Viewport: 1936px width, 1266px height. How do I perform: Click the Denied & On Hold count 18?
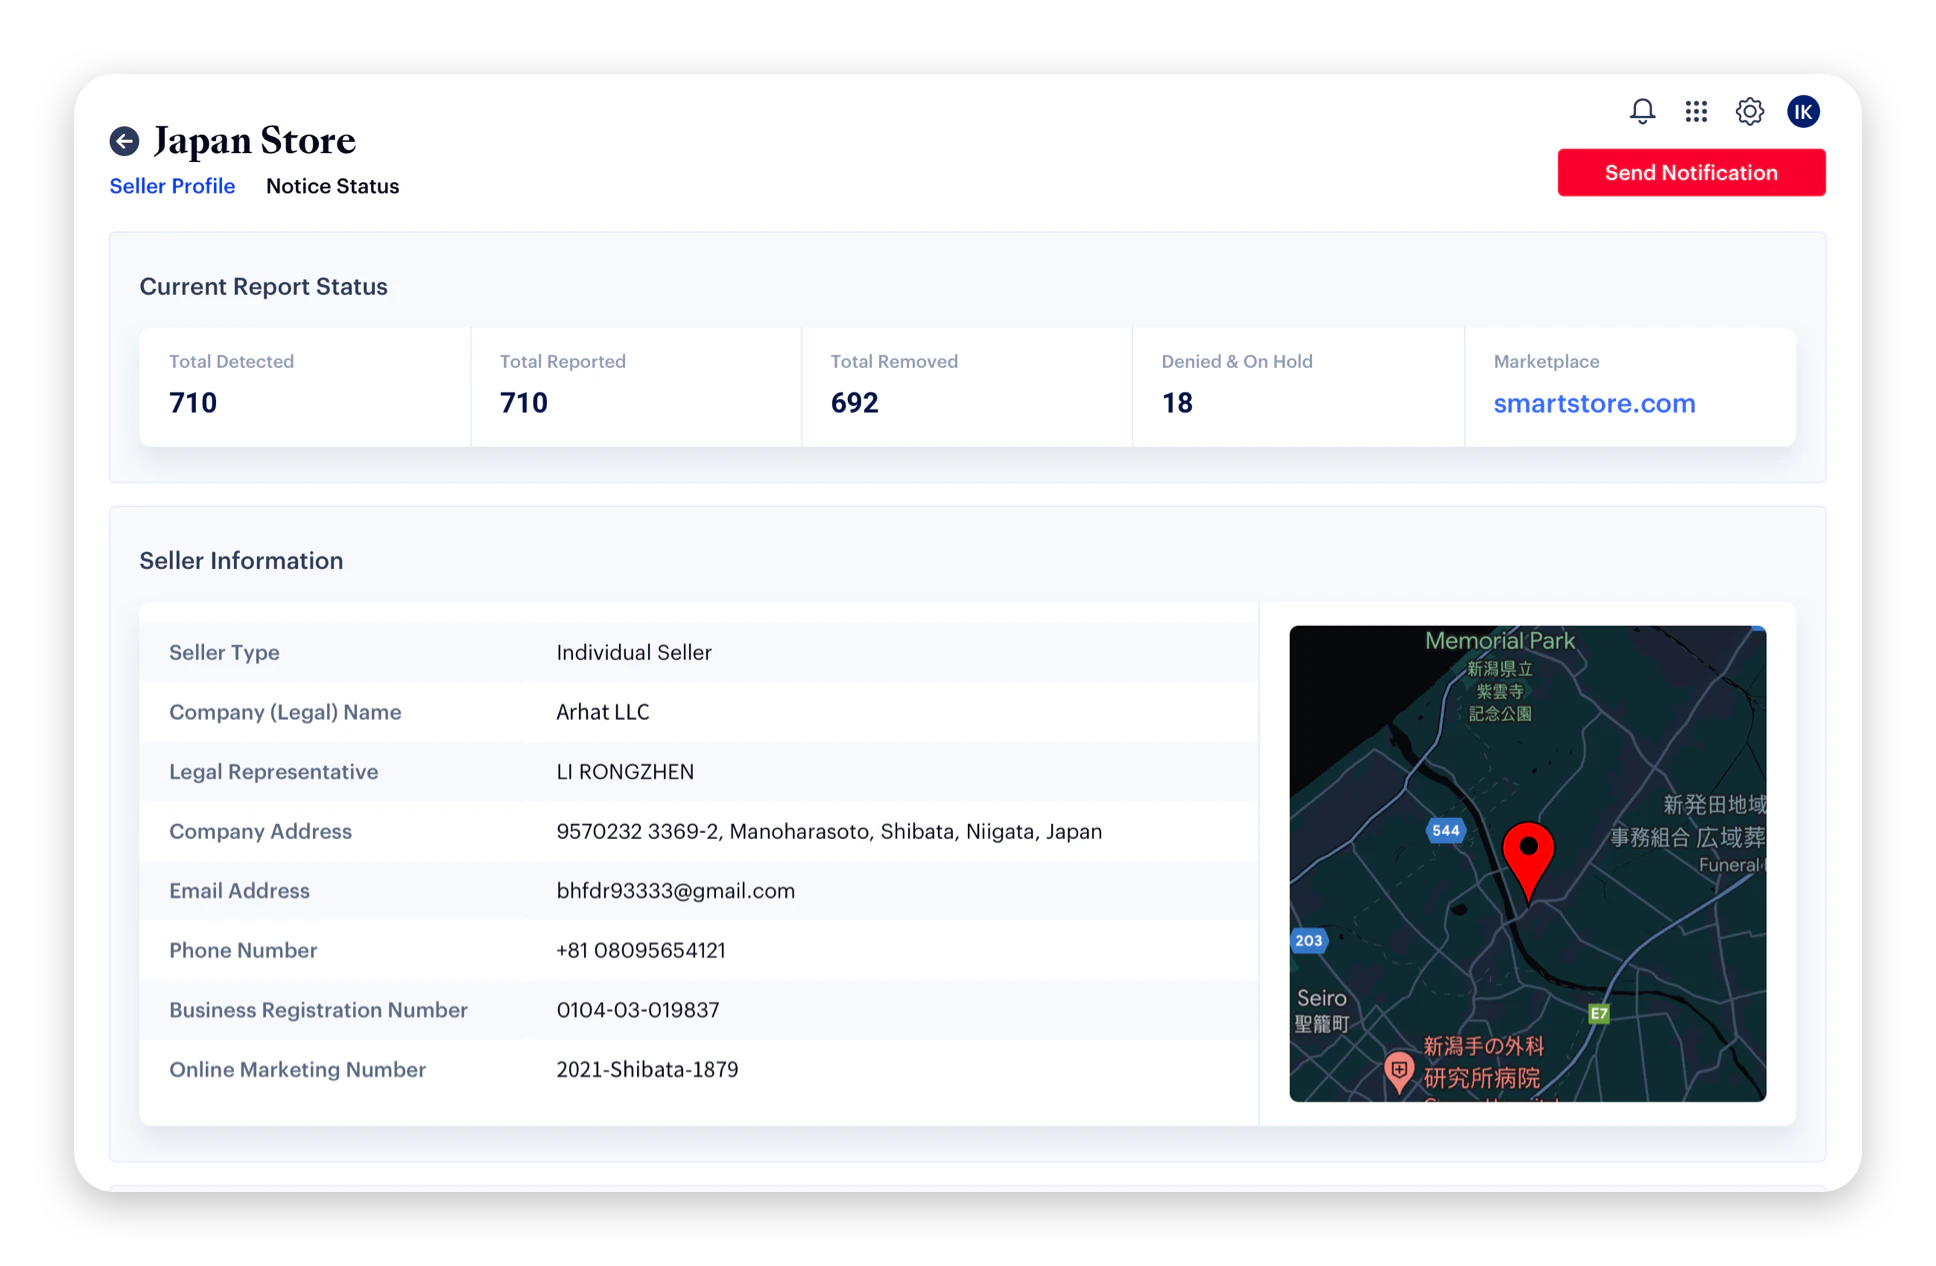(1177, 402)
